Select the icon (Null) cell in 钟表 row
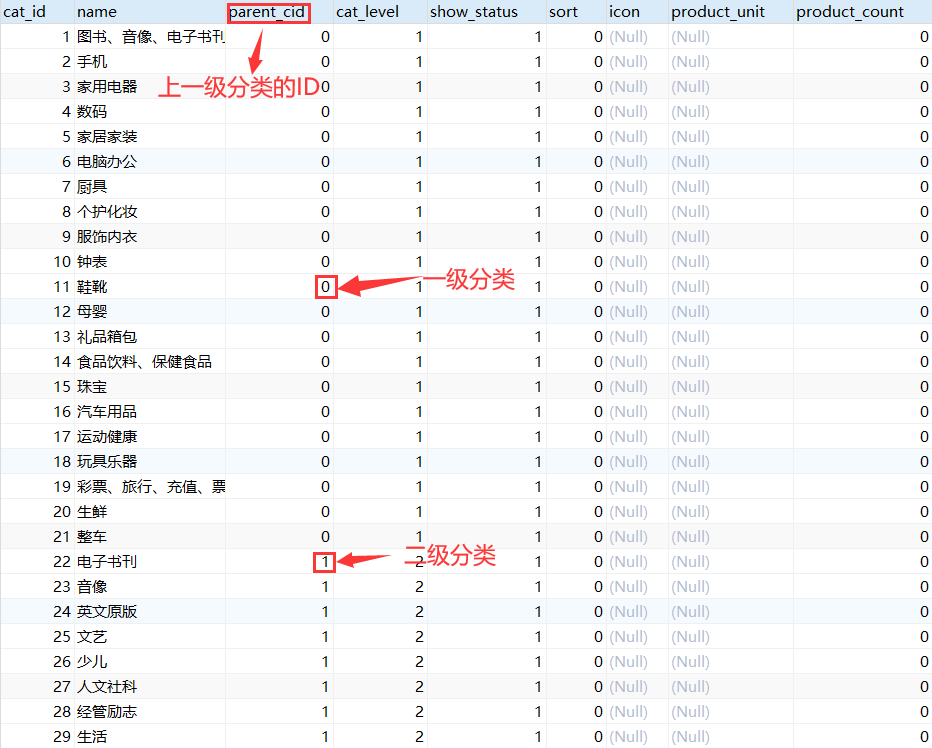The height and width of the screenshot is (748, 932). point(629,262)
